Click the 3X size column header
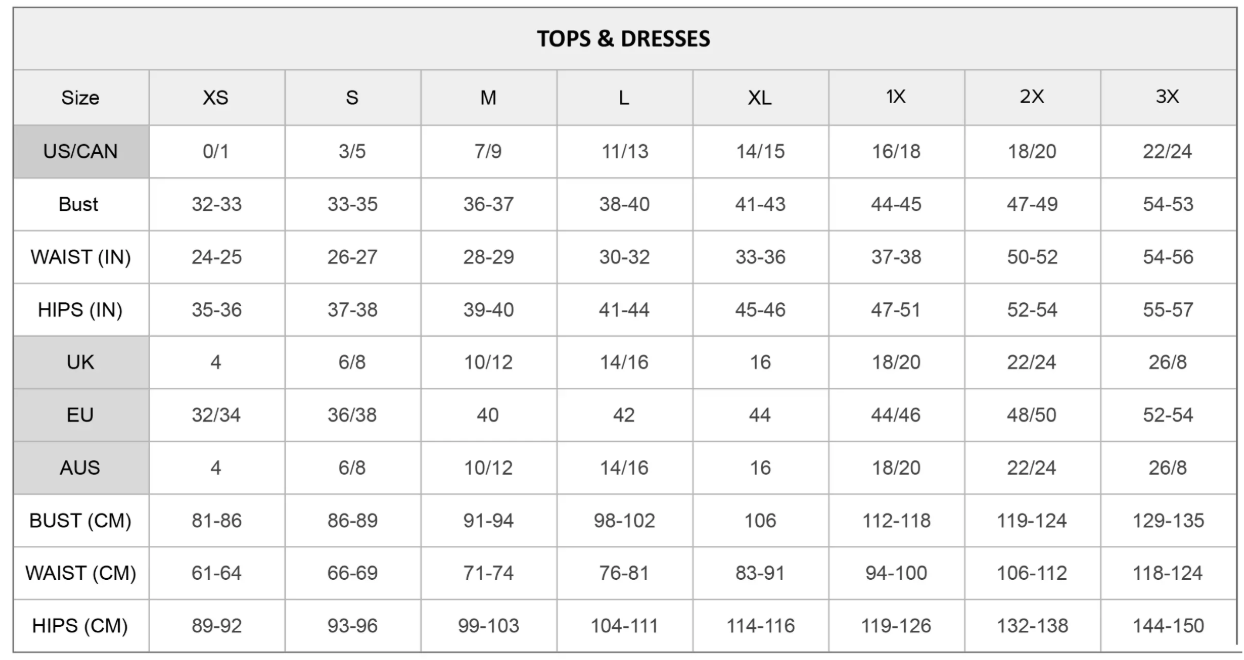 click(x=1168, y=98)
